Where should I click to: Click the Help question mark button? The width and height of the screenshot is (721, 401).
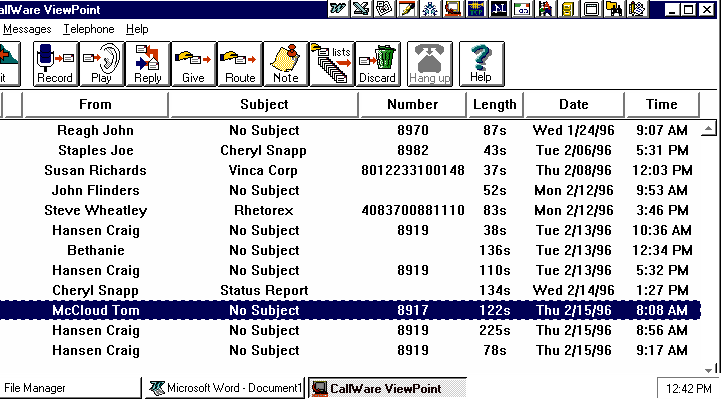481,64
